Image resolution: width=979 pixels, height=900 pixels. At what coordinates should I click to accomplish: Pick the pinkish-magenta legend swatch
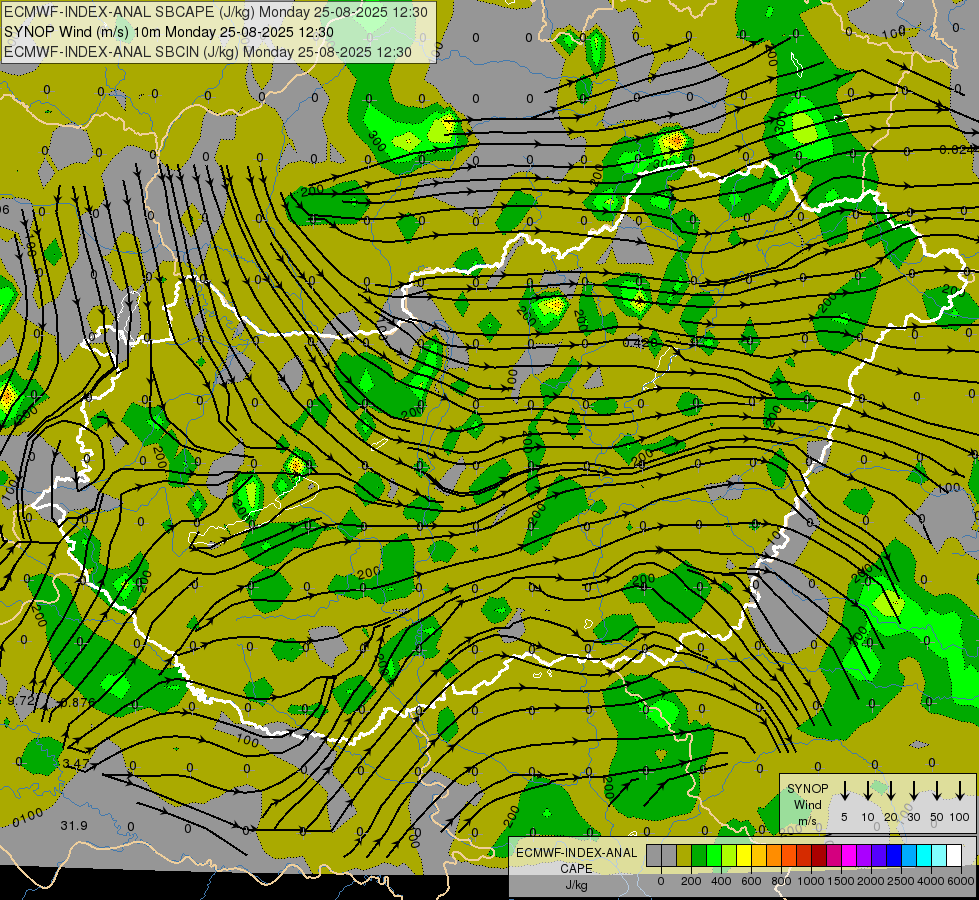click(x=835, y=855)
